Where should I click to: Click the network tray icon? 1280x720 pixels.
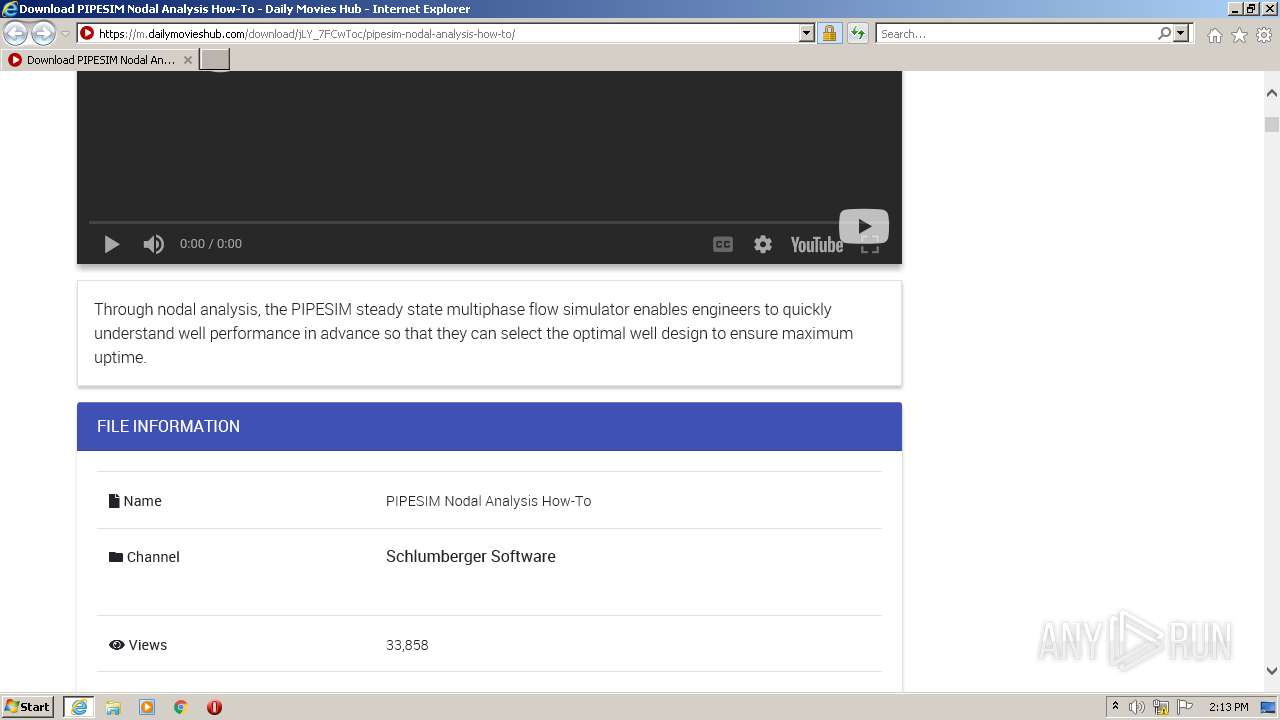point(1161,707)
